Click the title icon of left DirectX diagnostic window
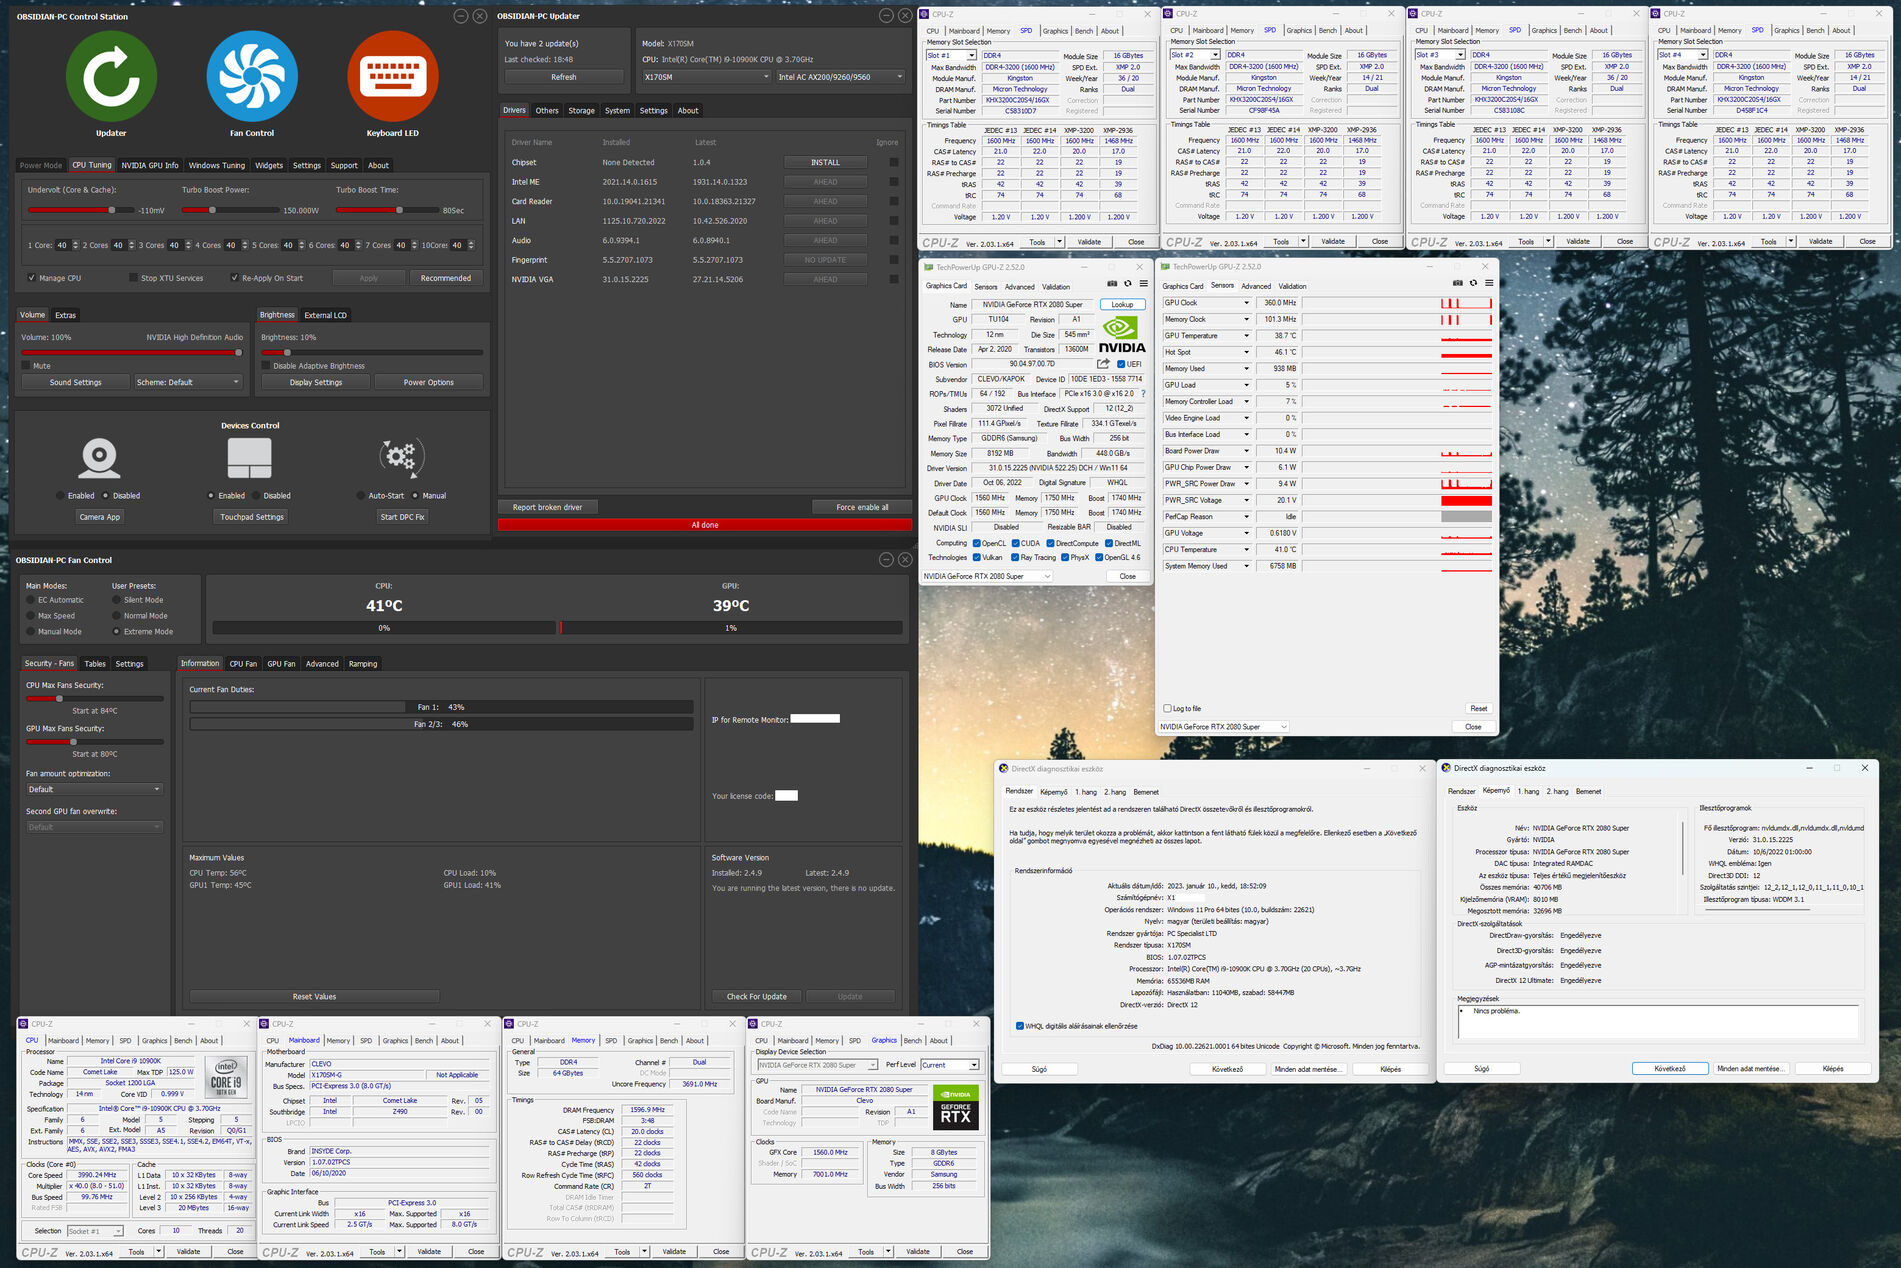Viewport: 1901px width, 1268px height. tap(1004, 769)
